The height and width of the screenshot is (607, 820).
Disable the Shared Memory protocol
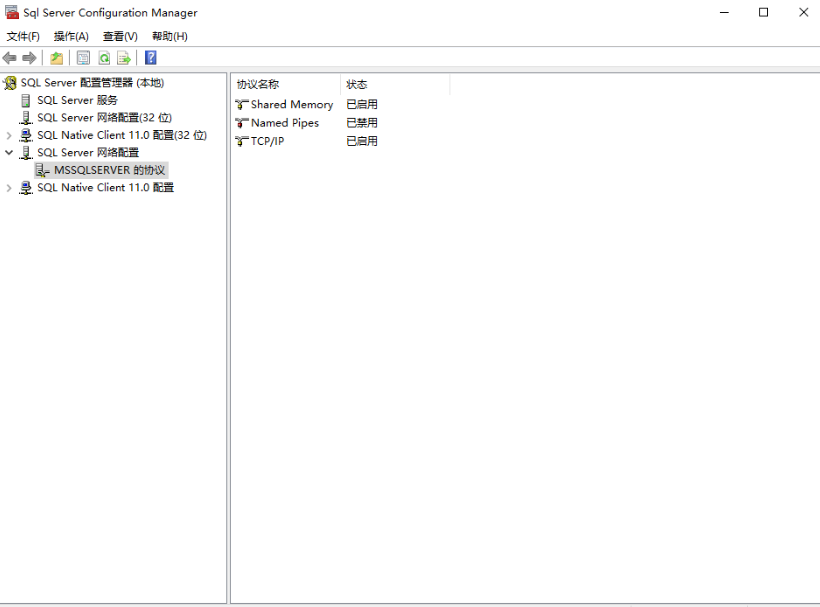[x=288, y=104]
